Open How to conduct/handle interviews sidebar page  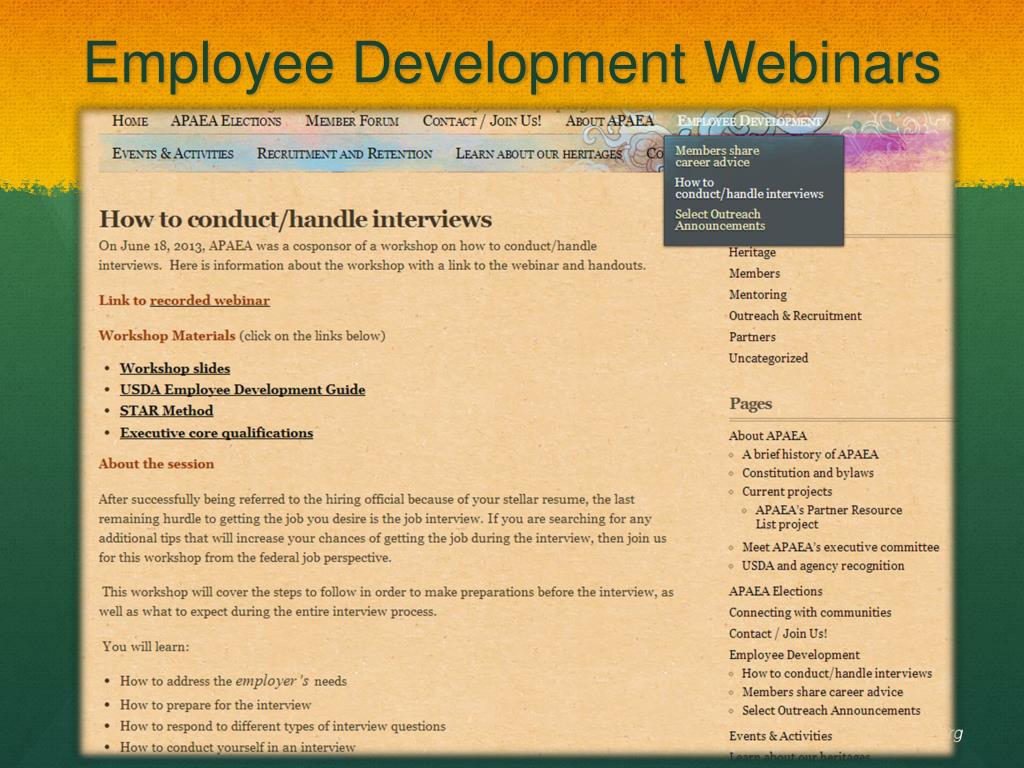click(837, 673)
